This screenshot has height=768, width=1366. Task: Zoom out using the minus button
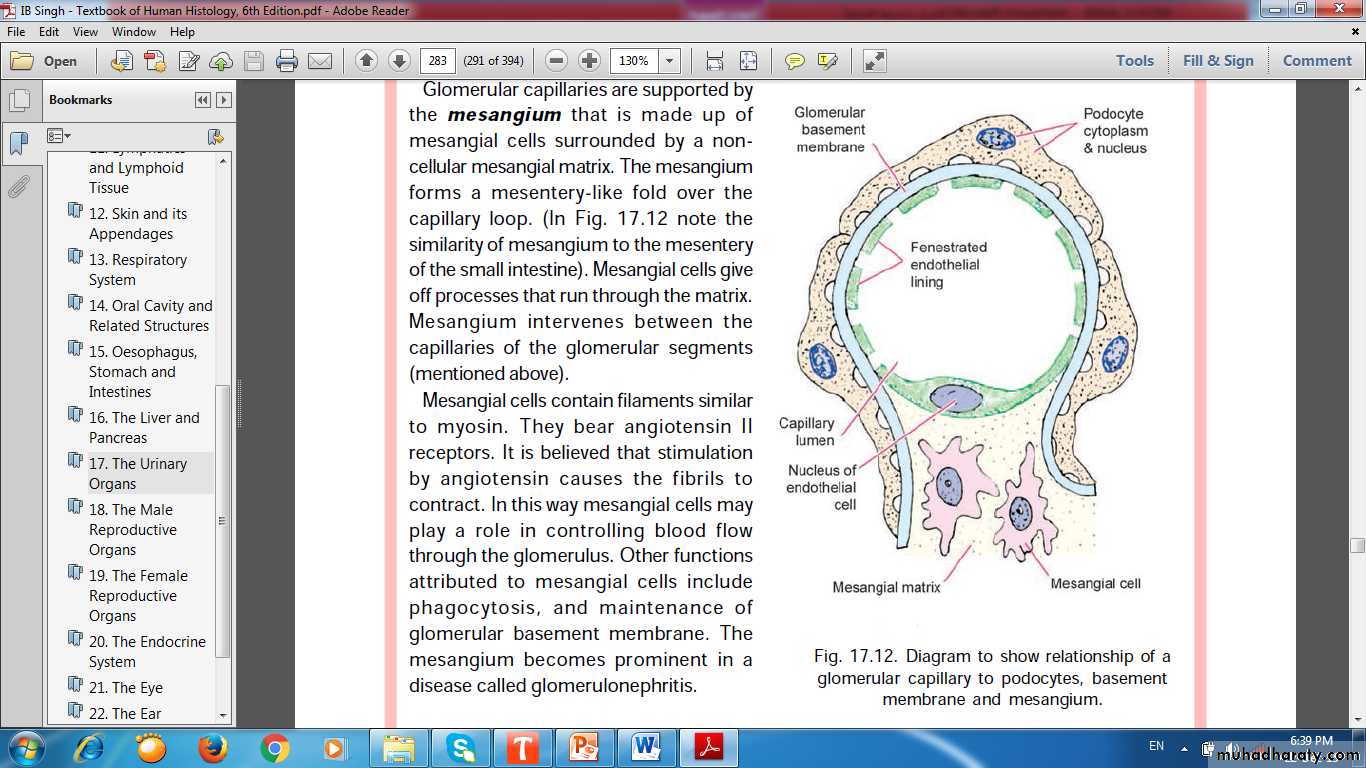(557, 61)
